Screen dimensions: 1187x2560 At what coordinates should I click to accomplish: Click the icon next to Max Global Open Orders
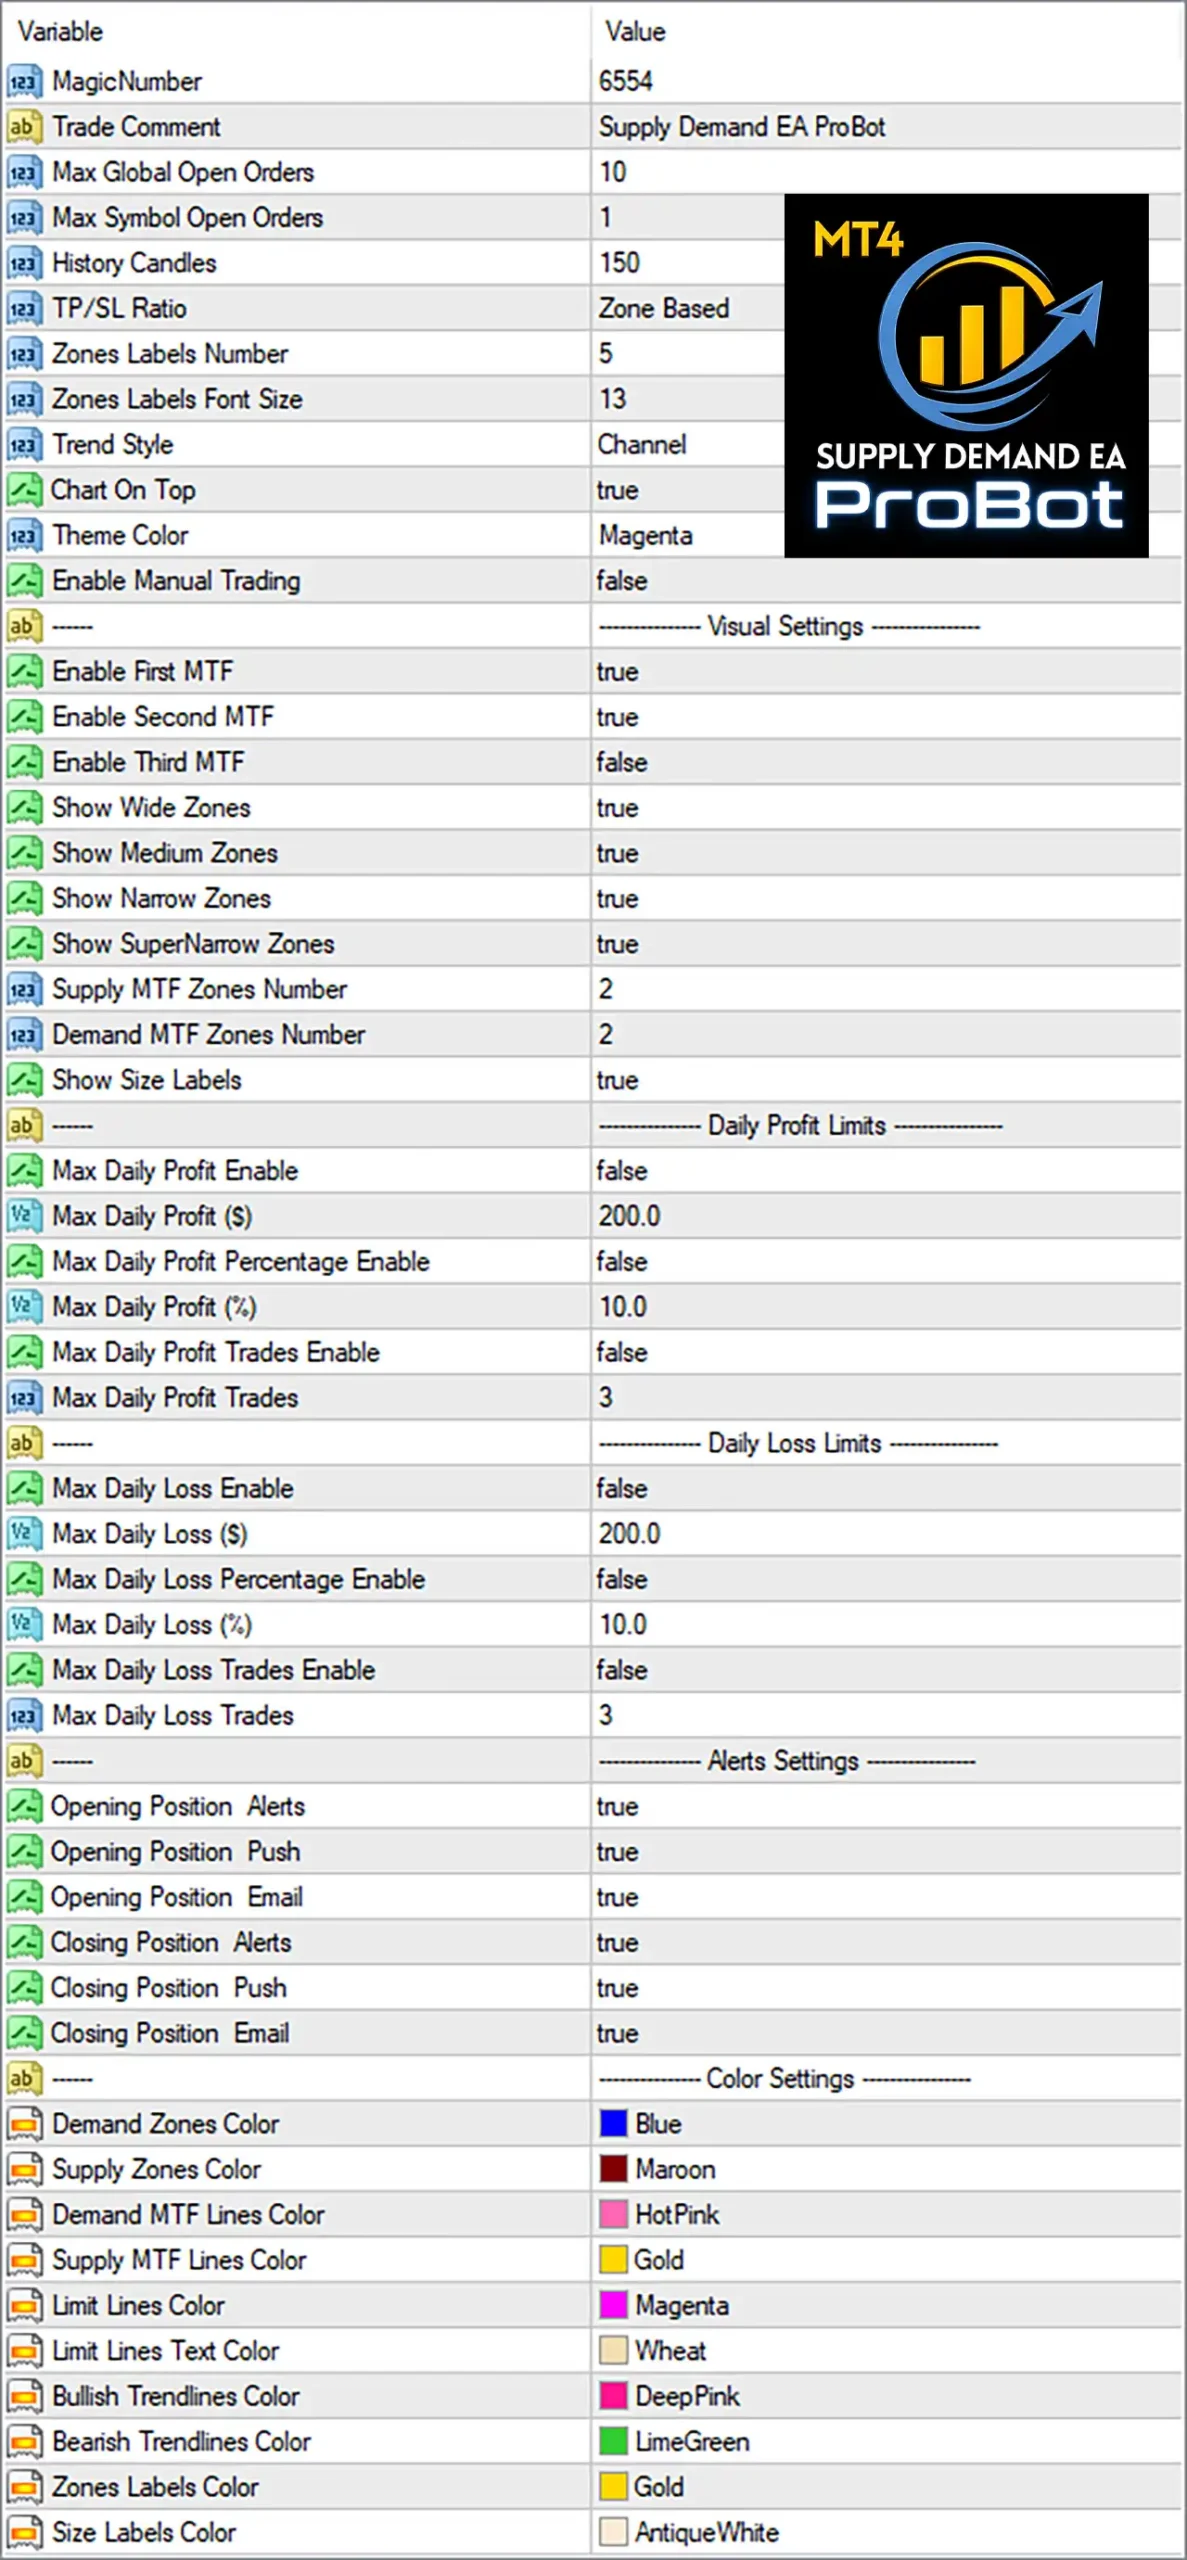tap(24, 172)
